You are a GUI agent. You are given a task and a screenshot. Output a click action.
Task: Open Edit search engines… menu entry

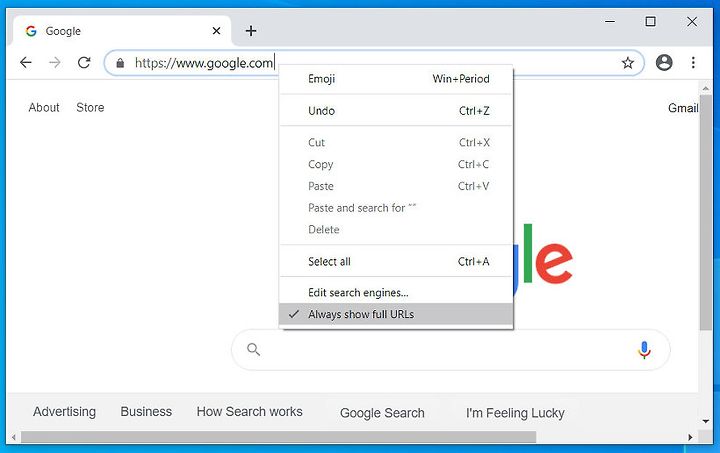[396, 292]
